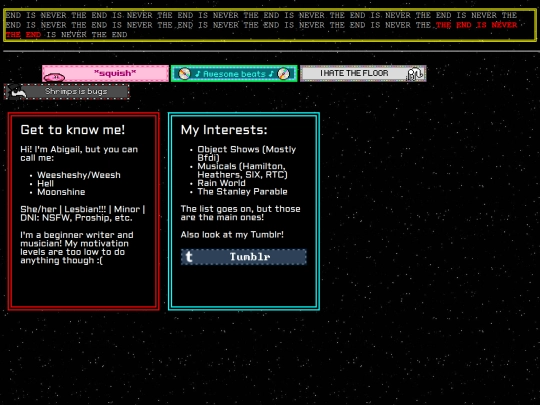
Task: Click "The list goes on" paragraph
Action: pyautogui.click(x=240, y=213)
